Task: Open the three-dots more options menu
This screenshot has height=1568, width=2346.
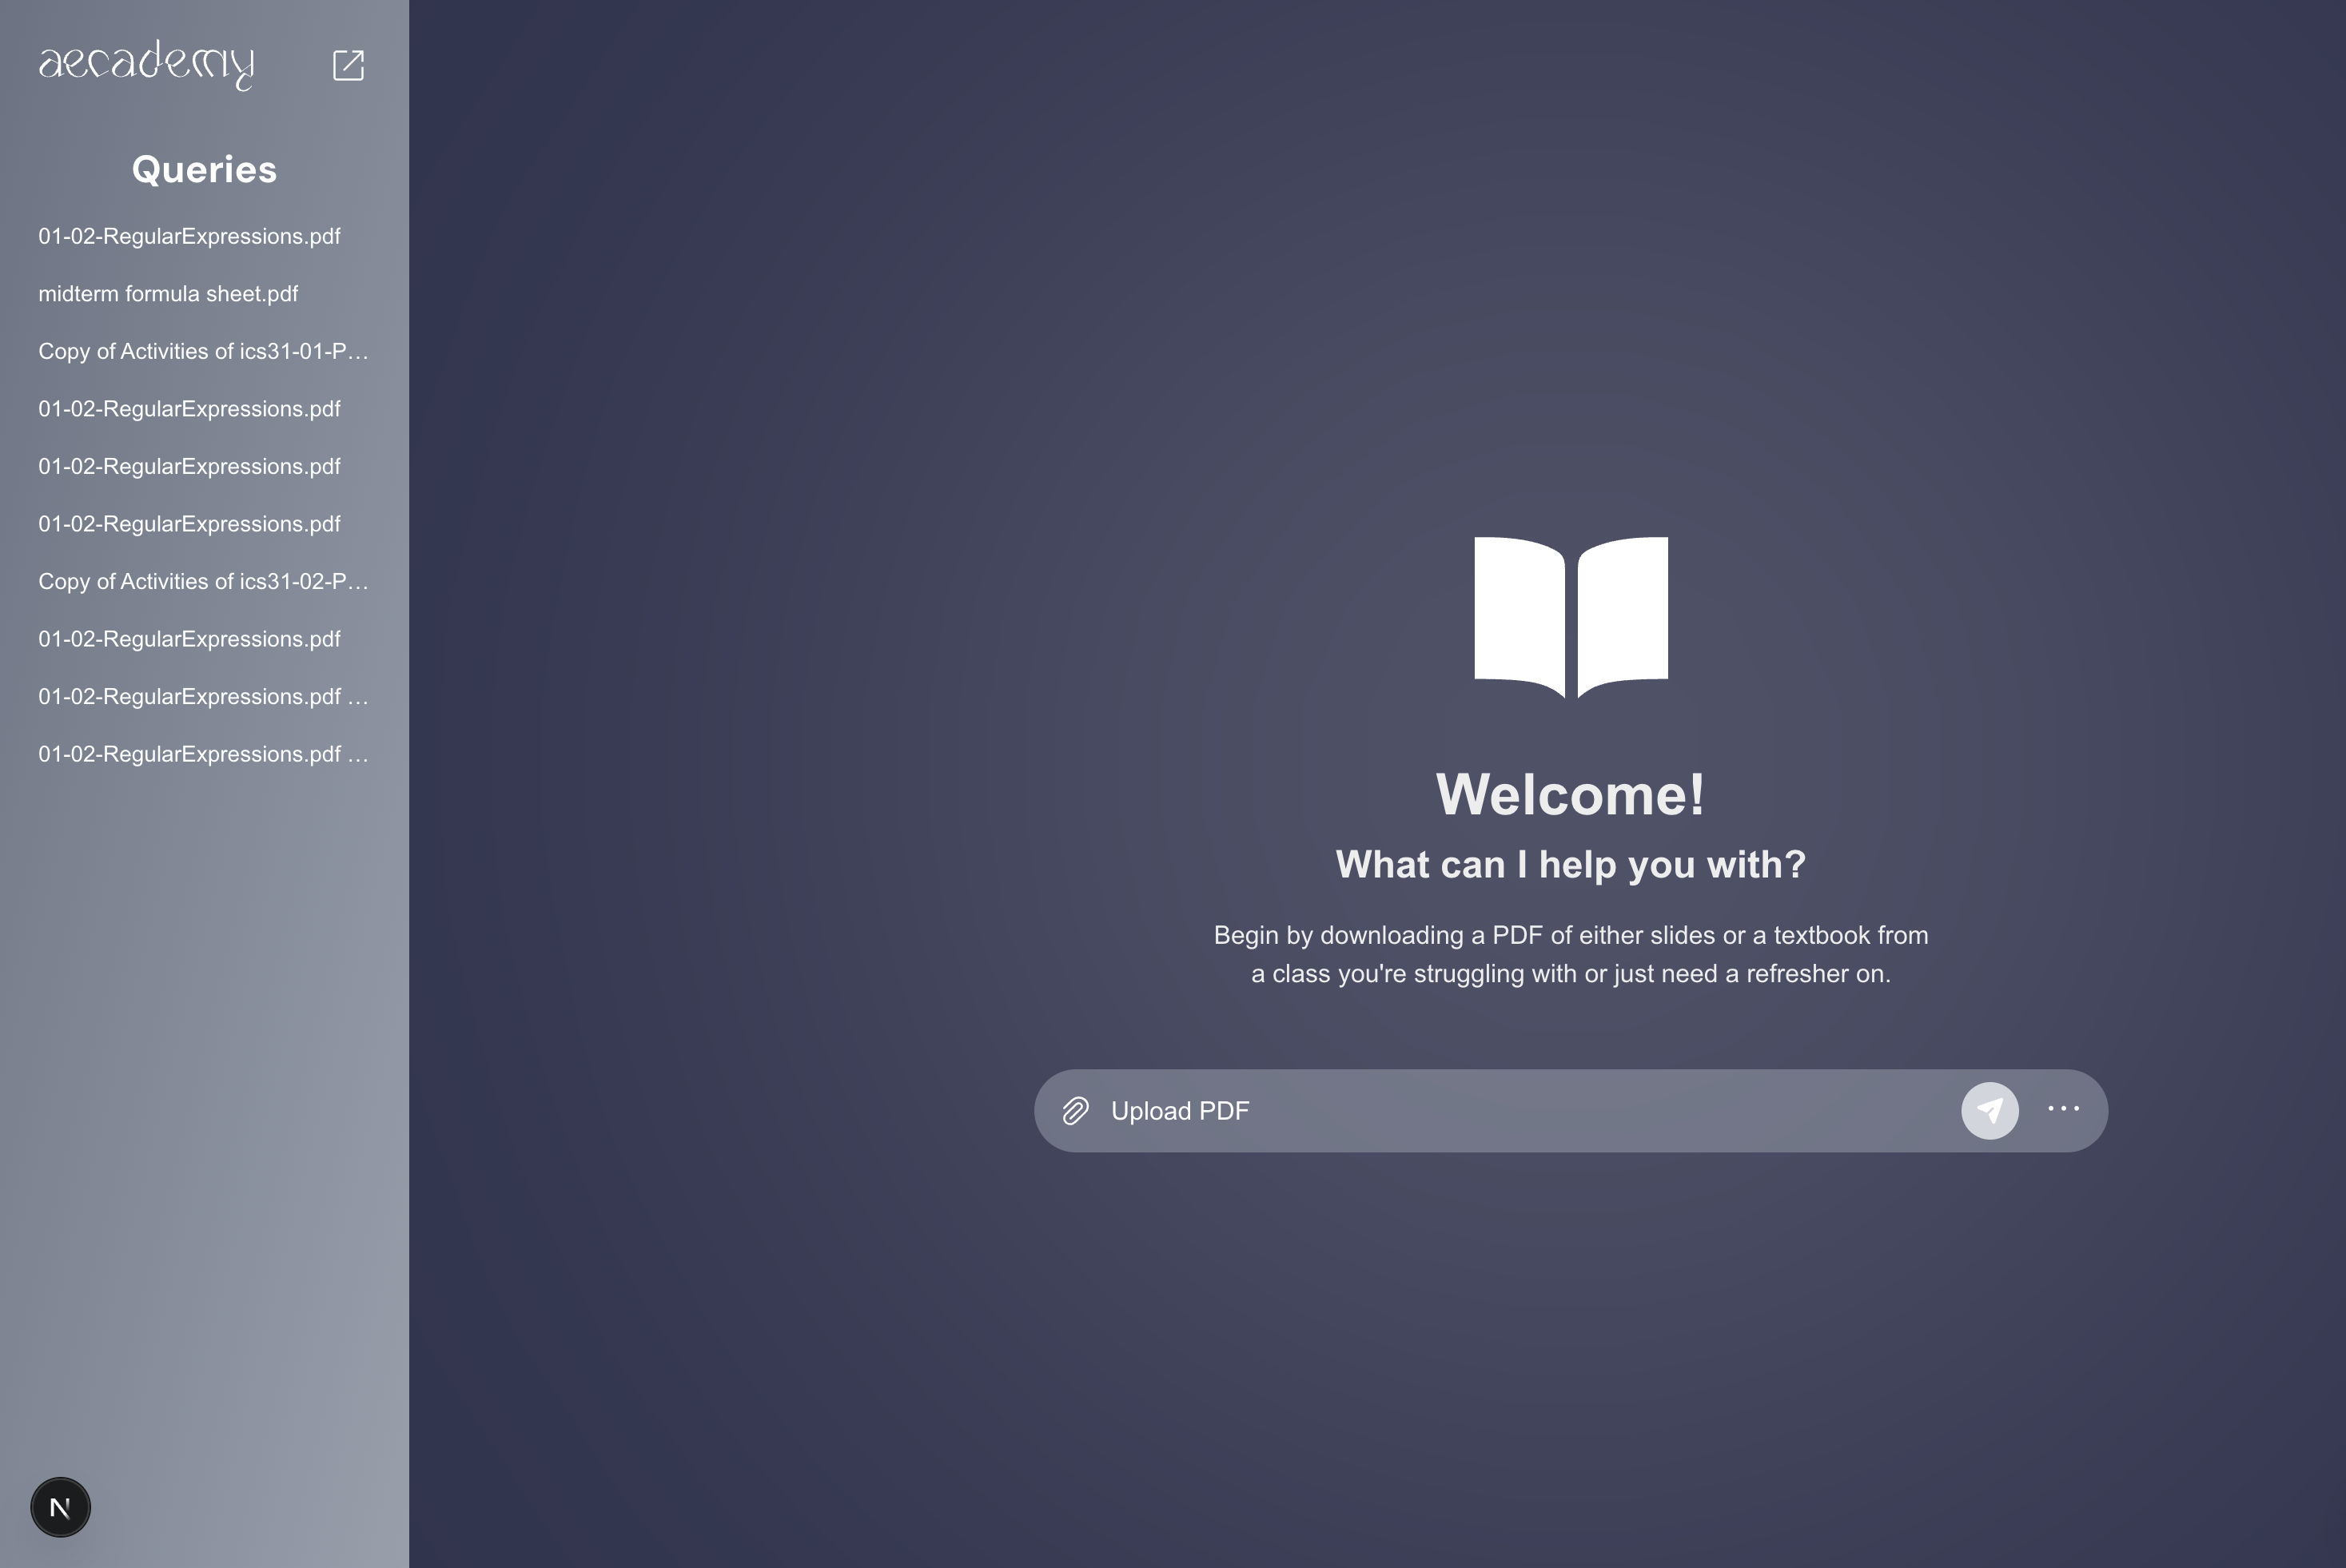Action: point(2063,1109)
